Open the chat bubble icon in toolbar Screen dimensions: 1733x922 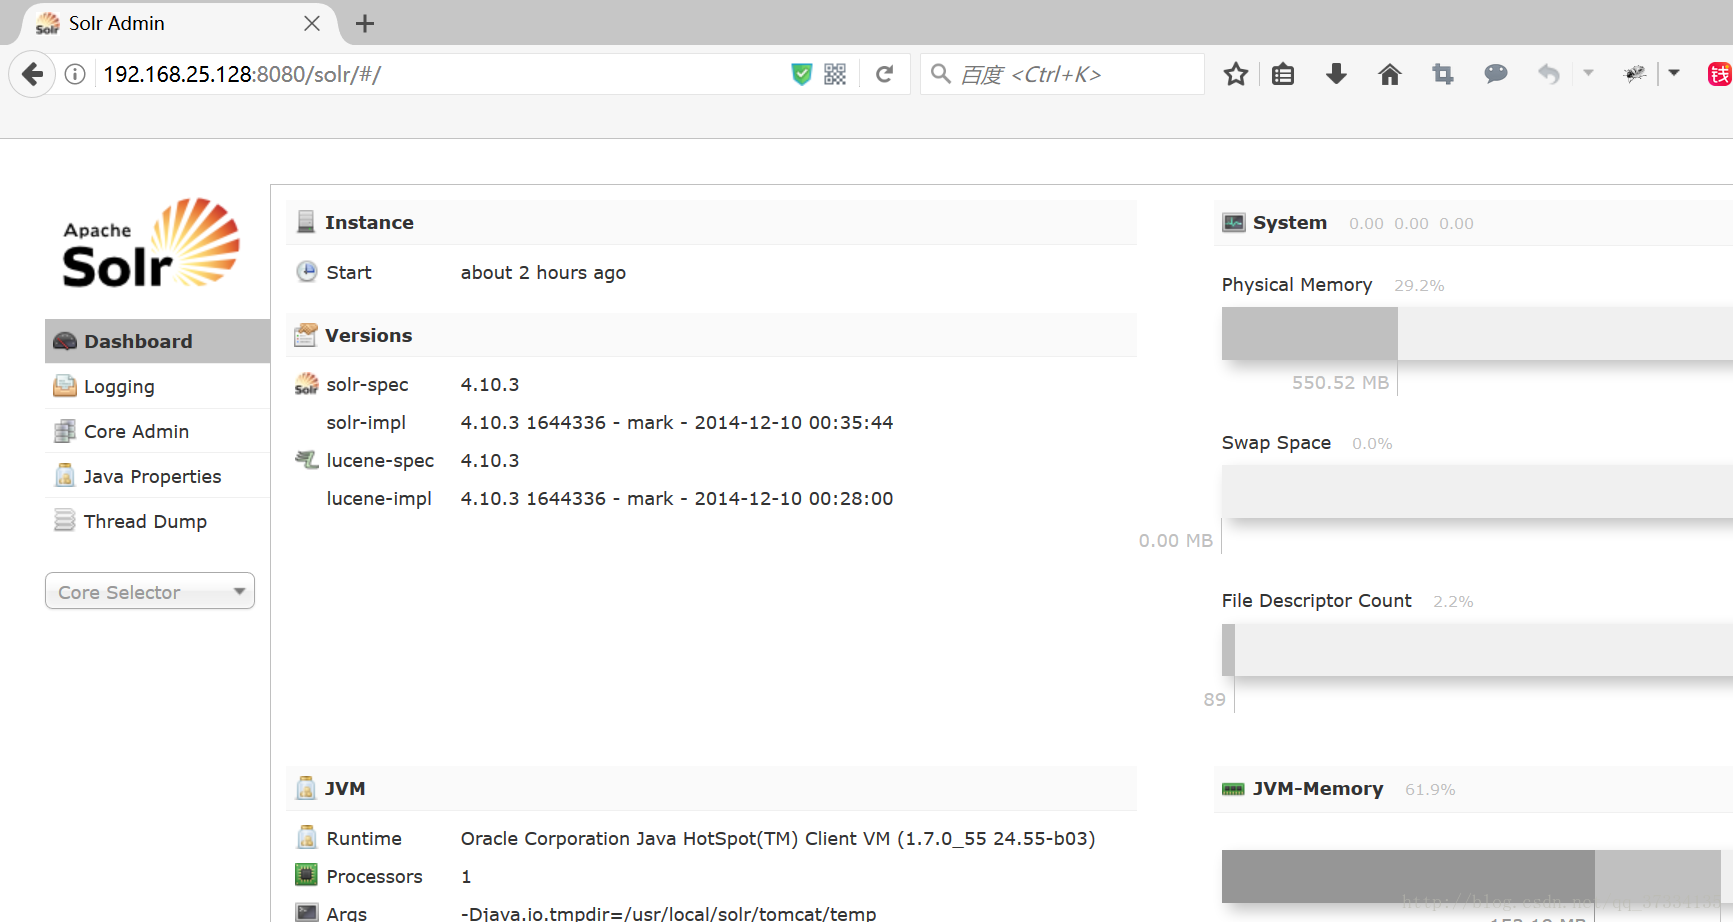pyautogui.click(x=1496, y=74)
